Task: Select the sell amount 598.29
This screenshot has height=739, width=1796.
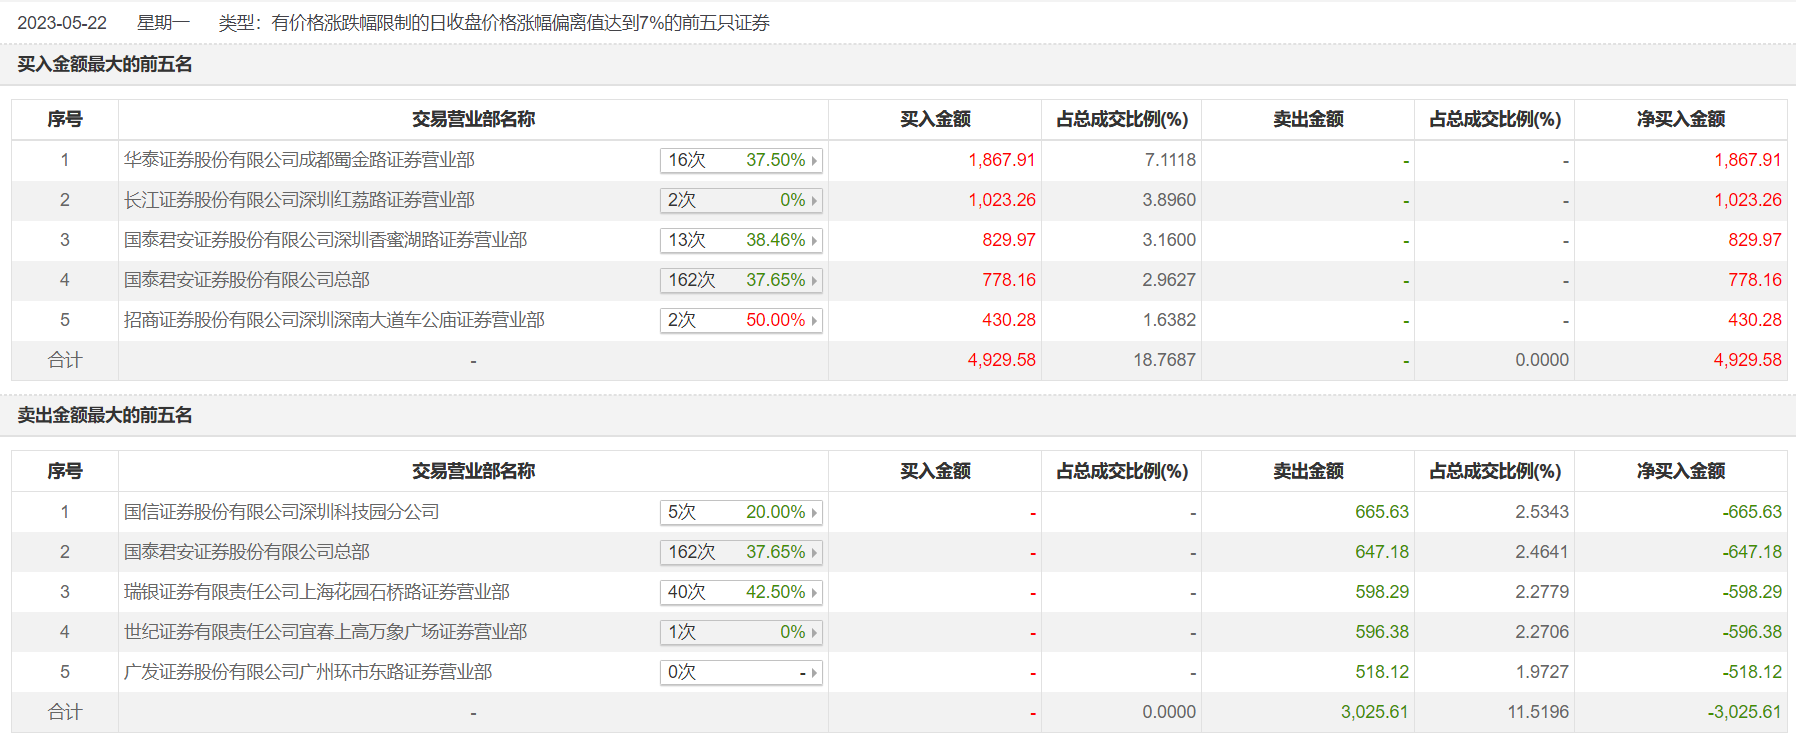Action: 1382,592
